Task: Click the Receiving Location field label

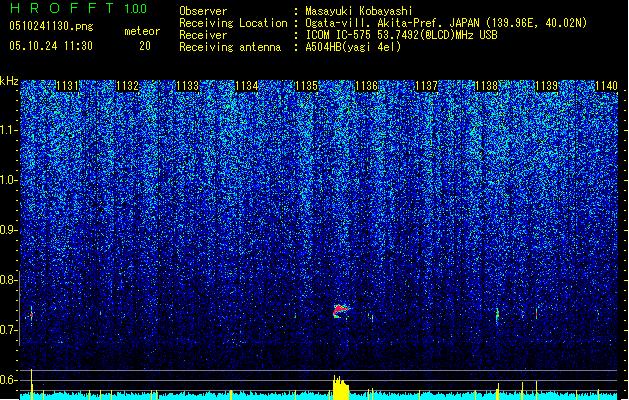Action: 233,23
